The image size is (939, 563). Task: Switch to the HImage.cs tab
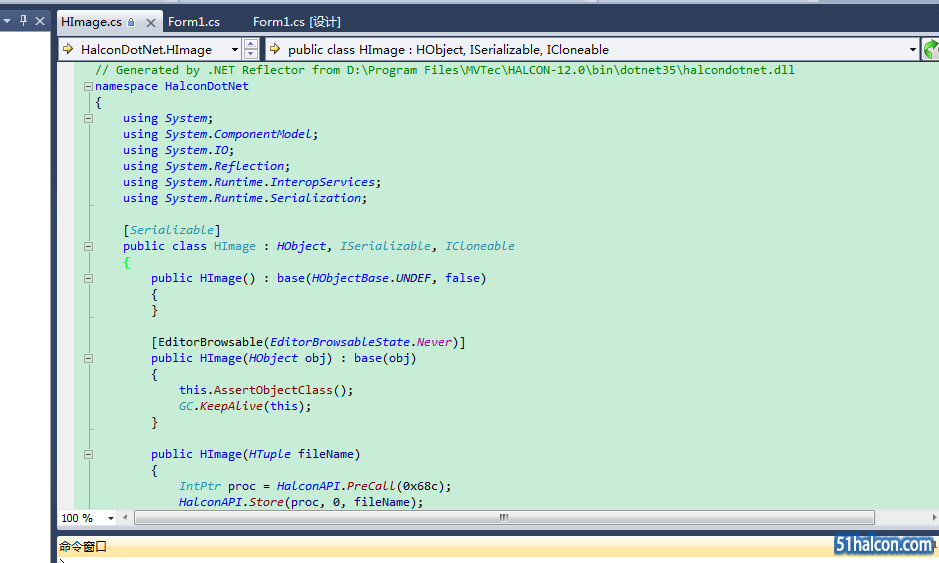pyautogui.click(x=91, y=22)
